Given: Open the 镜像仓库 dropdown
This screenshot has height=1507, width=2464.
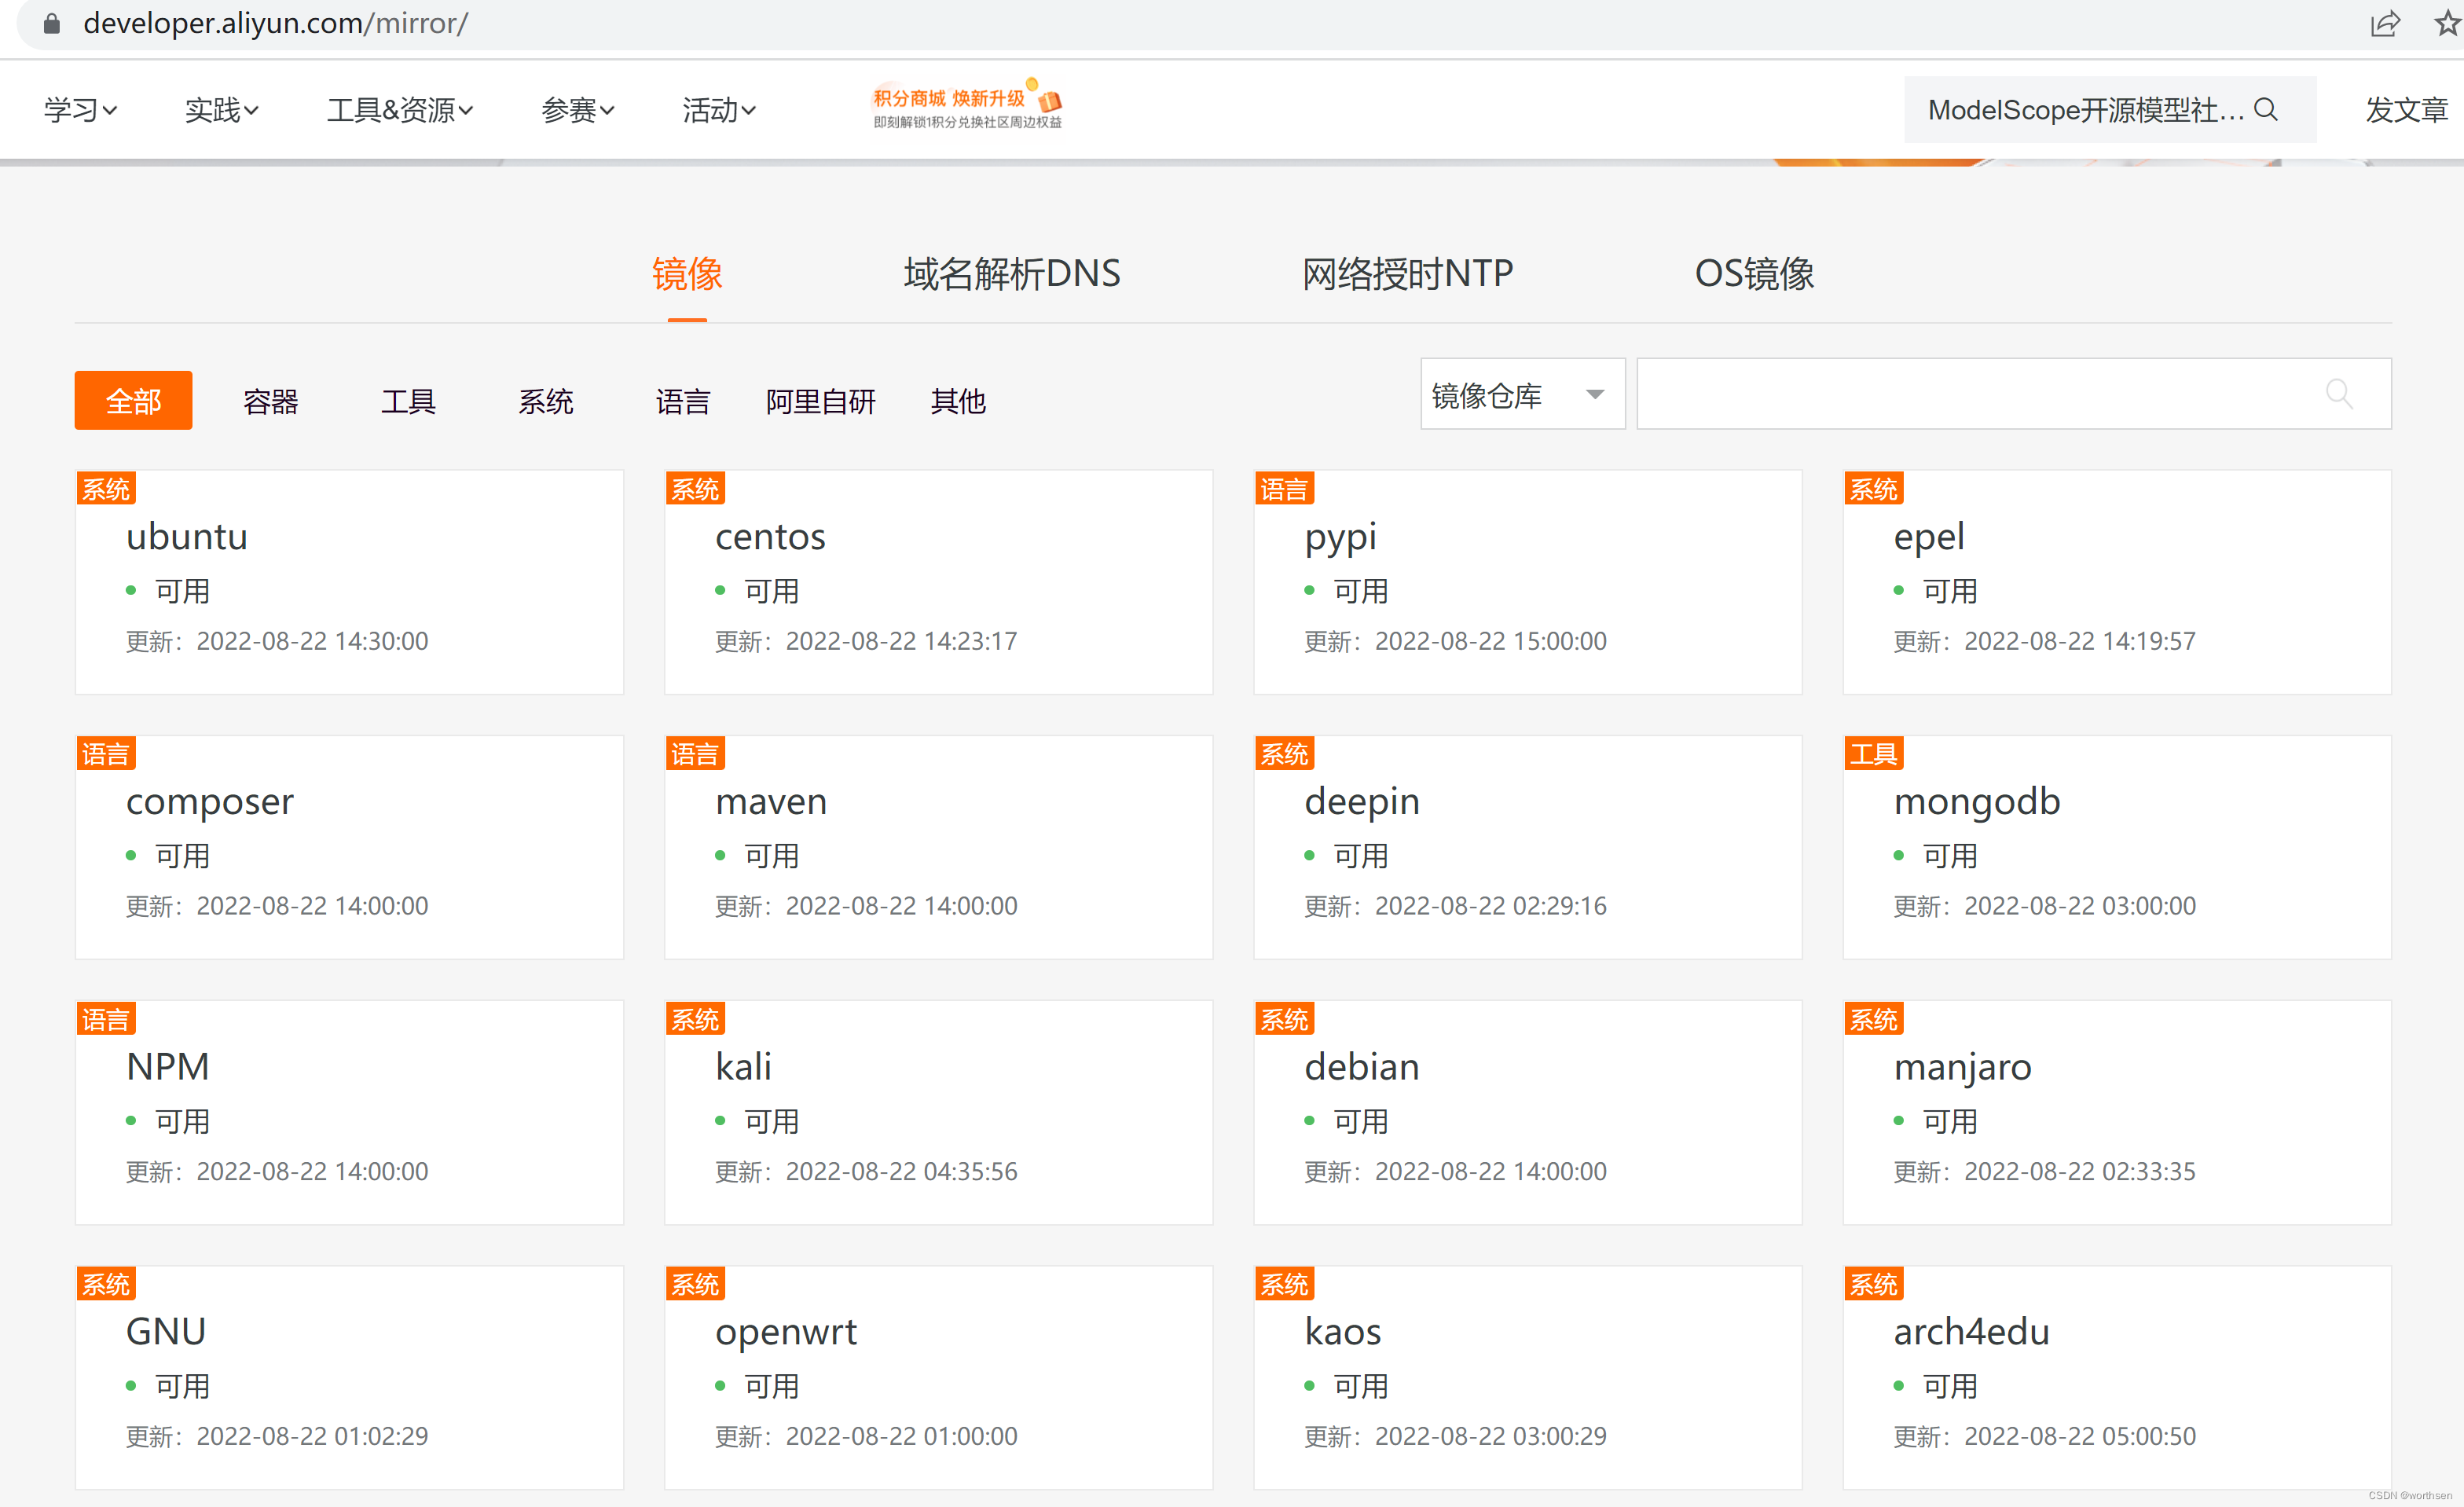Looking at the screenshot, I should (x=1521, y=395).
